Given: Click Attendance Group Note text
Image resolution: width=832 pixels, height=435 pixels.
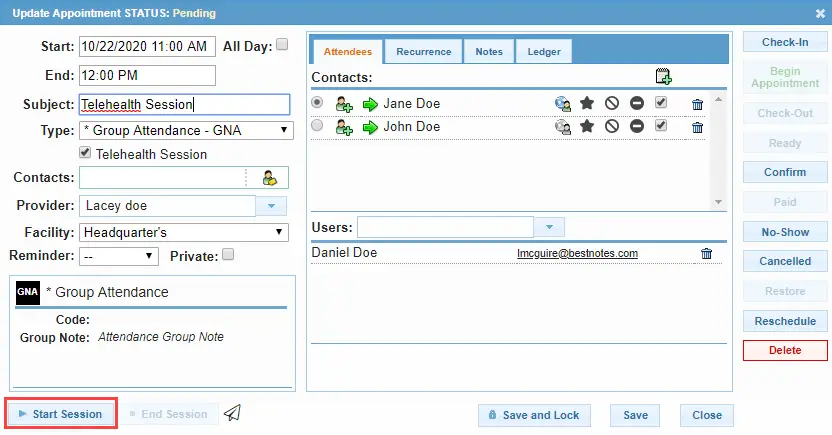Looking at the screenshot, I should pos(161,337).
